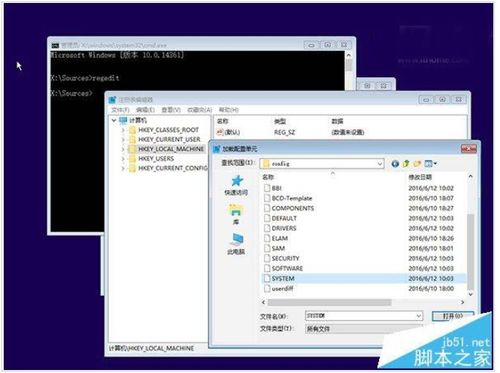Select the SOFTWARE file icon
Screen dimensions: 500x373
267,268
